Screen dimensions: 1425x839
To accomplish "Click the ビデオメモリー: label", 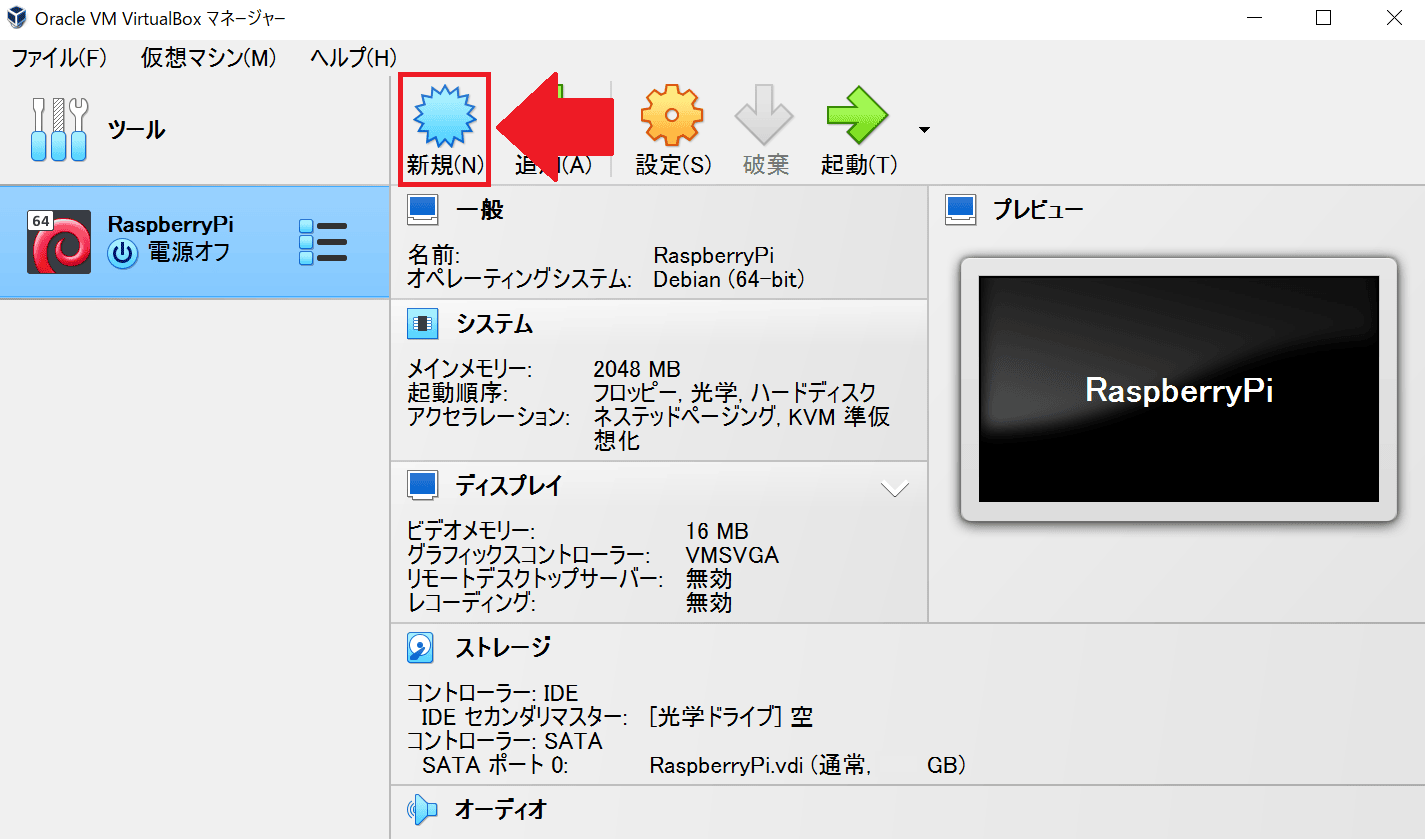I will [471, 531].
